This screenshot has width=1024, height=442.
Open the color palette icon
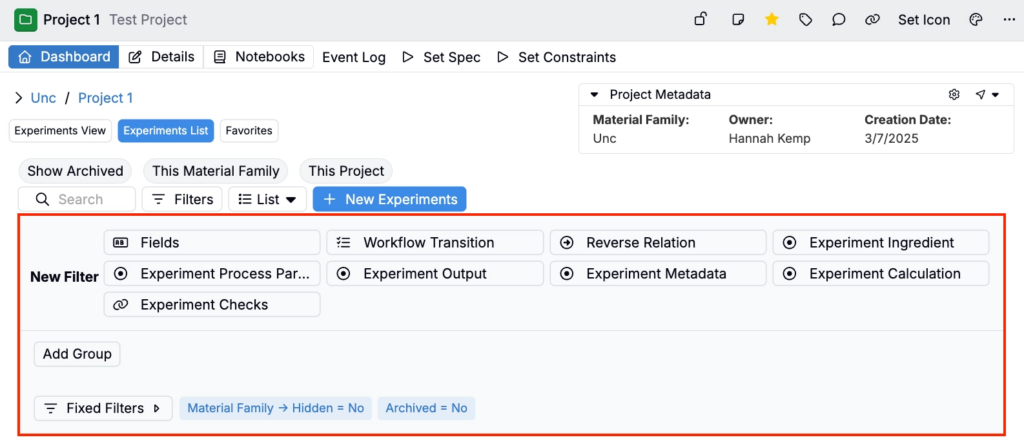(x=976, y=19)
